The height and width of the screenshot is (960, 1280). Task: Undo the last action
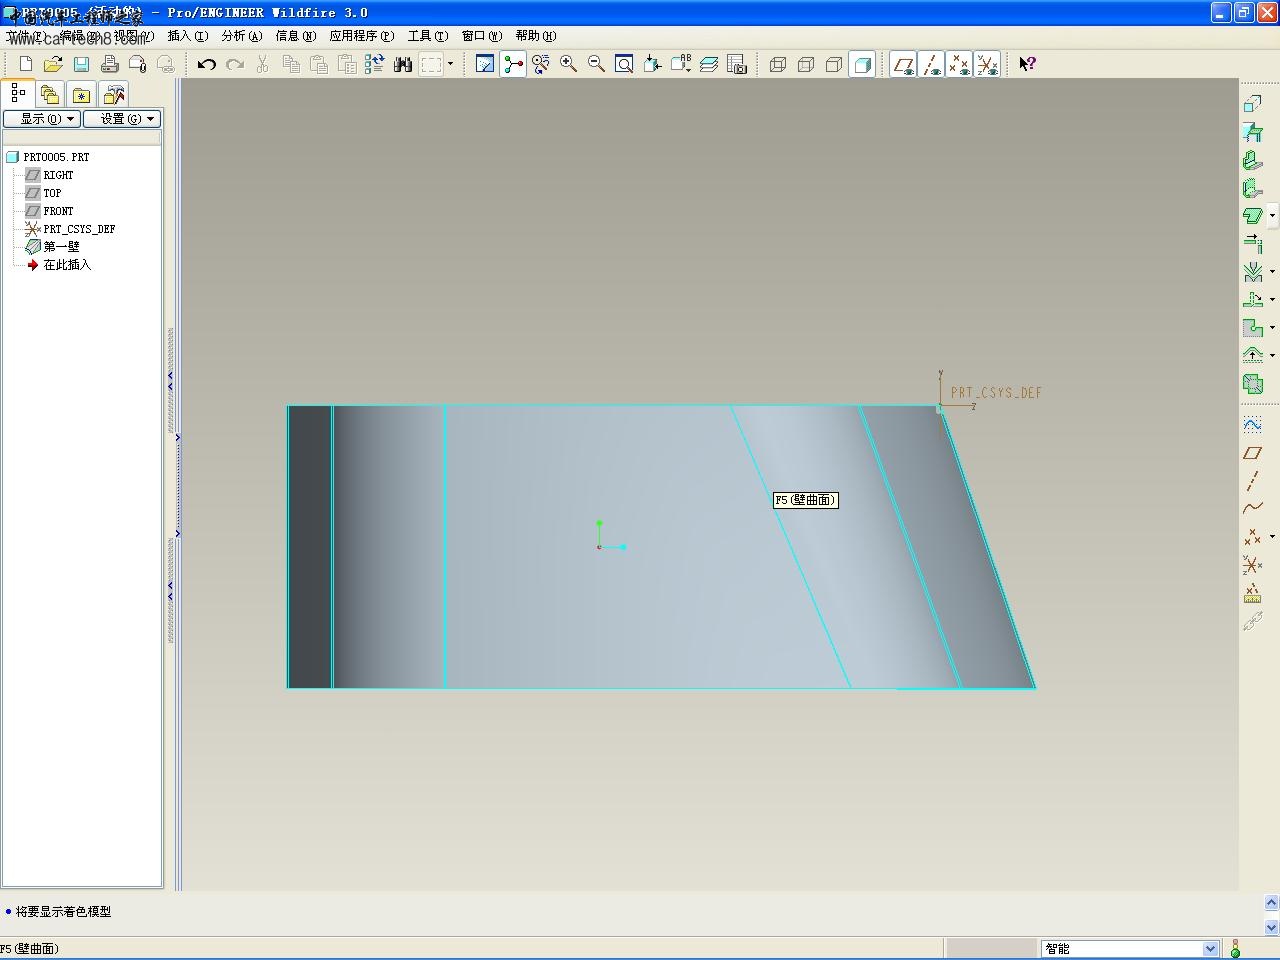click(207, 64)
